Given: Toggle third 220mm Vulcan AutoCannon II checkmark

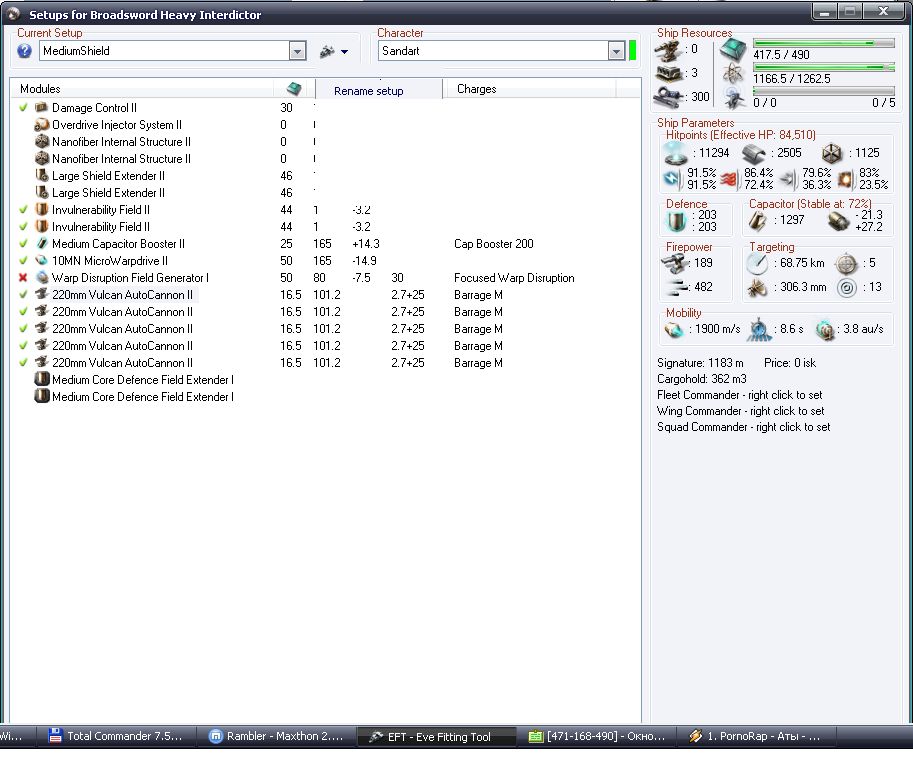Looking at the screenshot, I should (x=23, y=328).
